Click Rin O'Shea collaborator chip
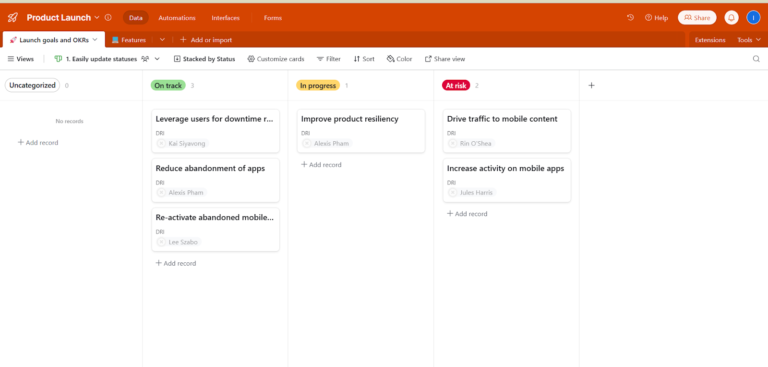Screen dimensions: 768x367 coord(471,144)
